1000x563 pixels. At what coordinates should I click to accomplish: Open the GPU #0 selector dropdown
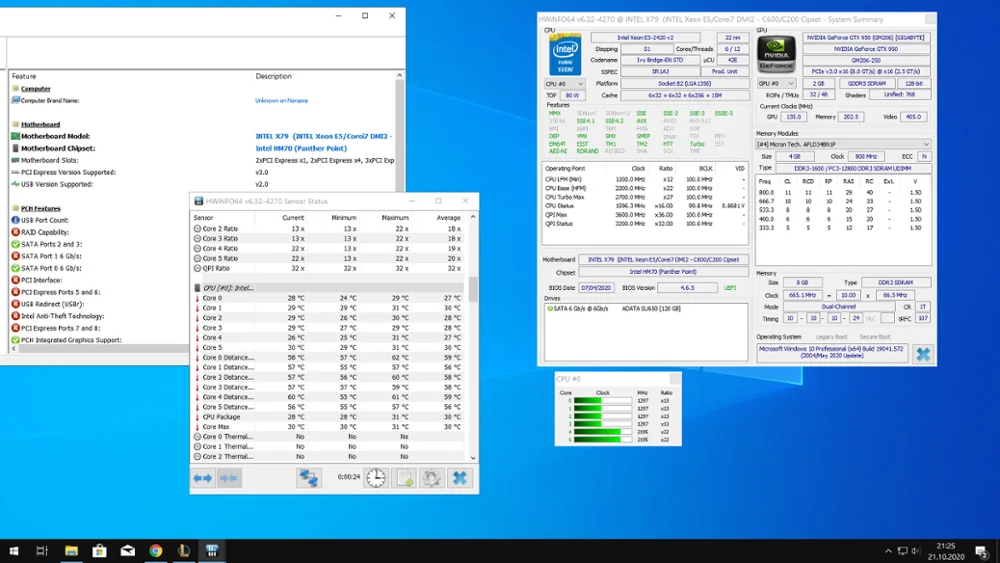(776, 84)
